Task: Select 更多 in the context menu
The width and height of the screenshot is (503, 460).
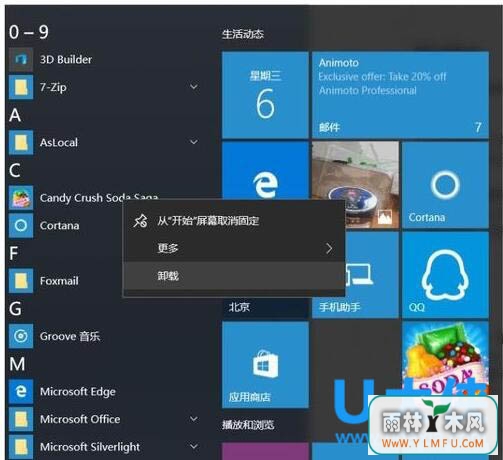Action: pyautogui.click(x=234, y=248)
